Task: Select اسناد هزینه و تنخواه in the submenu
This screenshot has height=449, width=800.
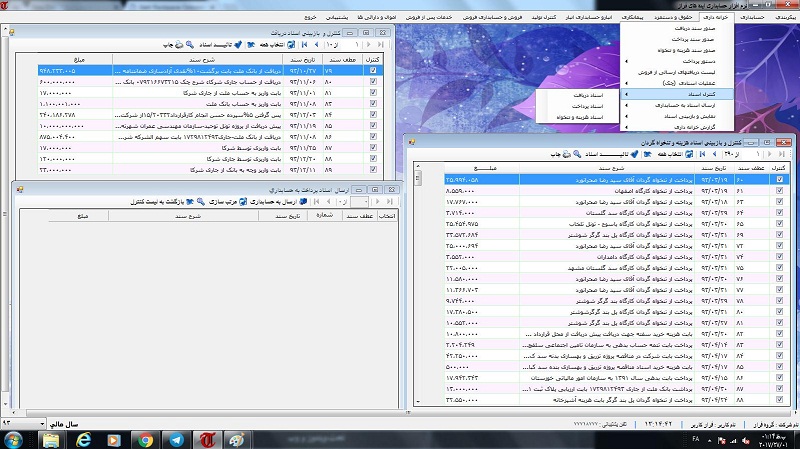Action: pos(578,117)
